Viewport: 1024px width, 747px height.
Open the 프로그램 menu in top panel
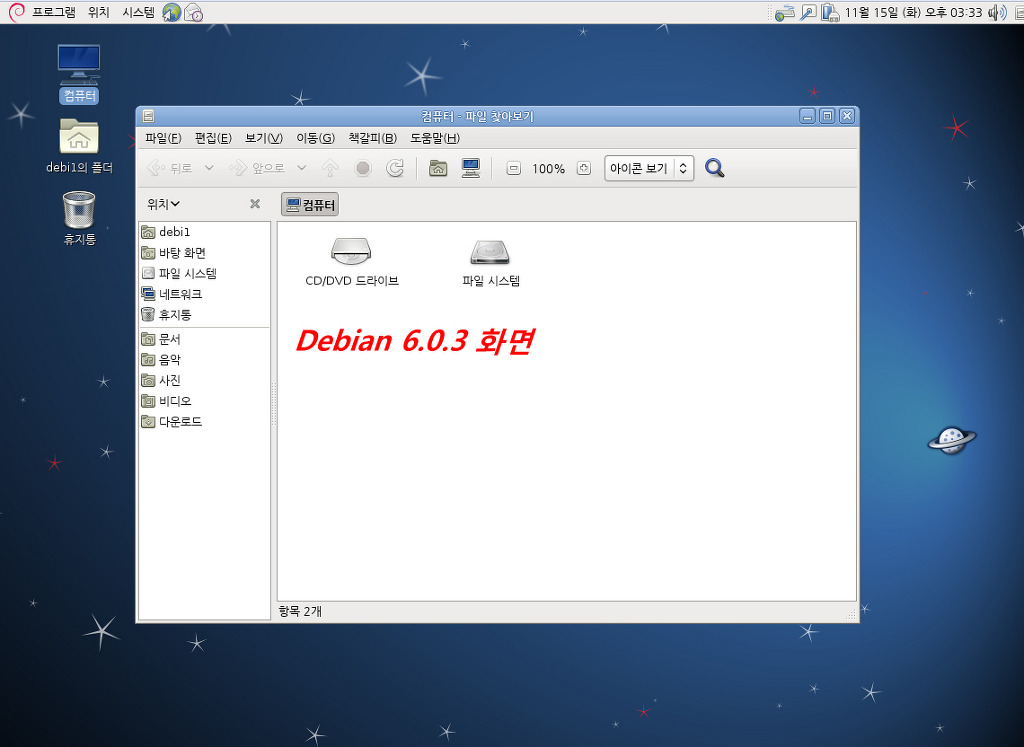[53, 12]
